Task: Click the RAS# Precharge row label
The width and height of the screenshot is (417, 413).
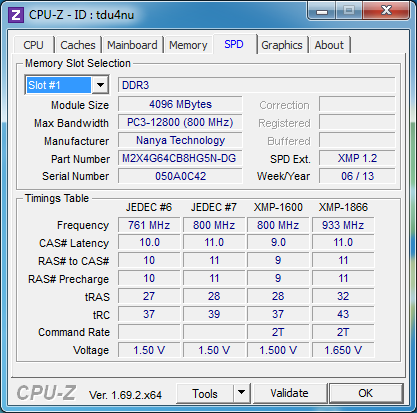Action: pos(69,279)
